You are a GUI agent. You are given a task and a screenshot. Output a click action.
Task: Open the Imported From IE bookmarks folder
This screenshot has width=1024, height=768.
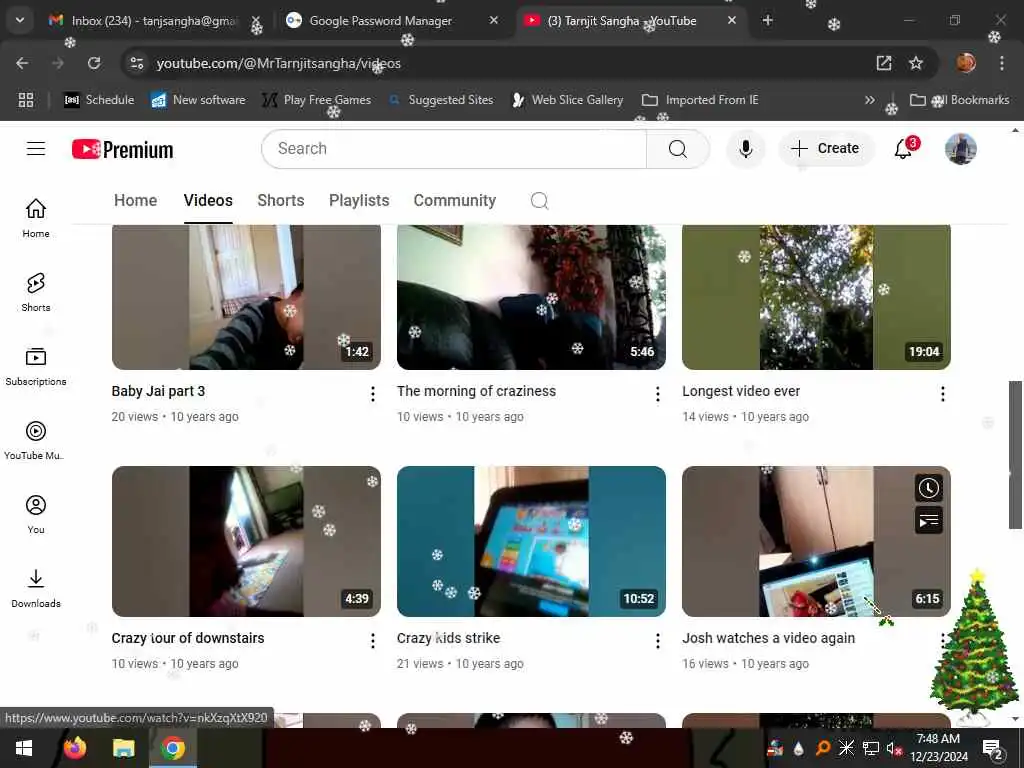tap(700, 100)
